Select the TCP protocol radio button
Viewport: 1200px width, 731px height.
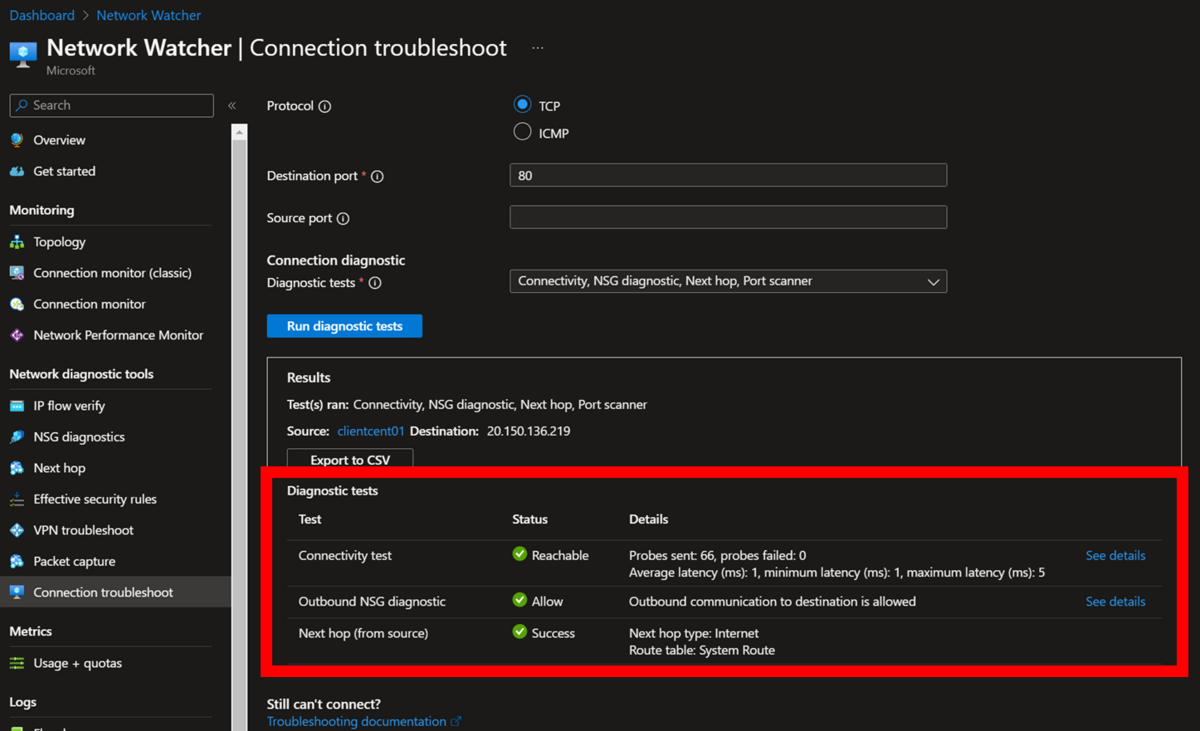pyautogui.click(x=522, y=104)
